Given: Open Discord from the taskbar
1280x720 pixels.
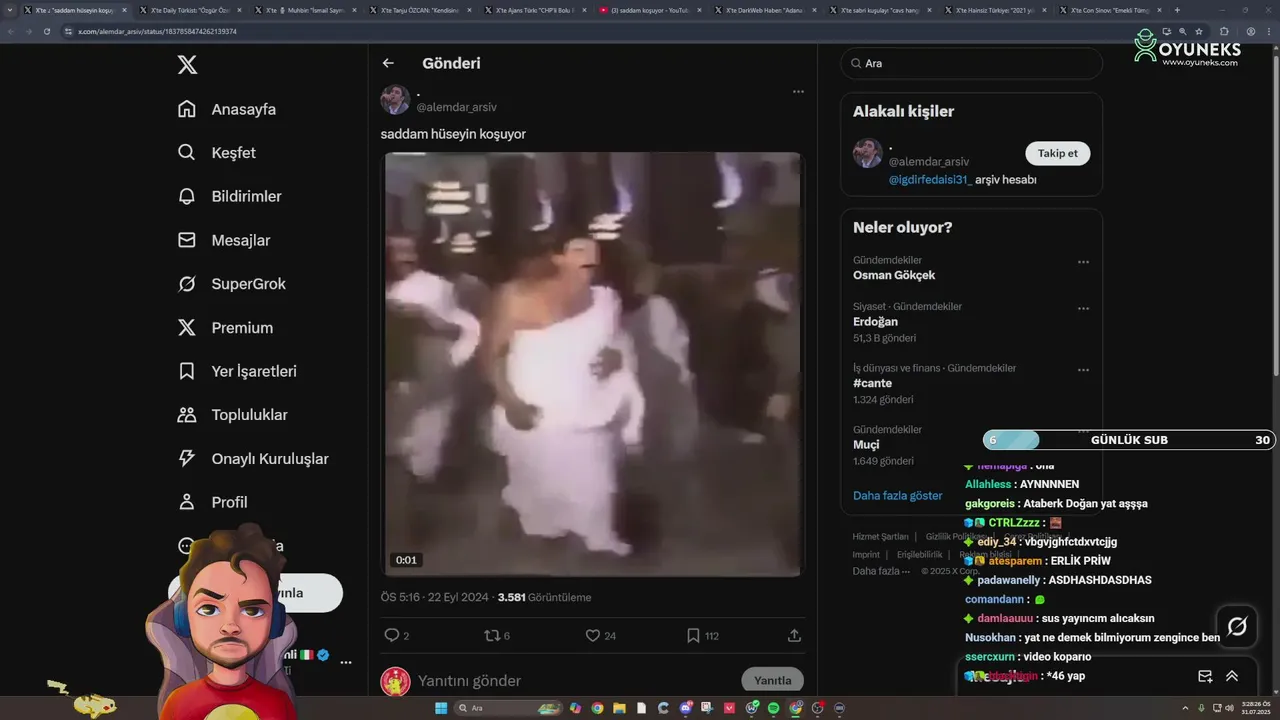Looking at the screenshot, I should point(685,708).
